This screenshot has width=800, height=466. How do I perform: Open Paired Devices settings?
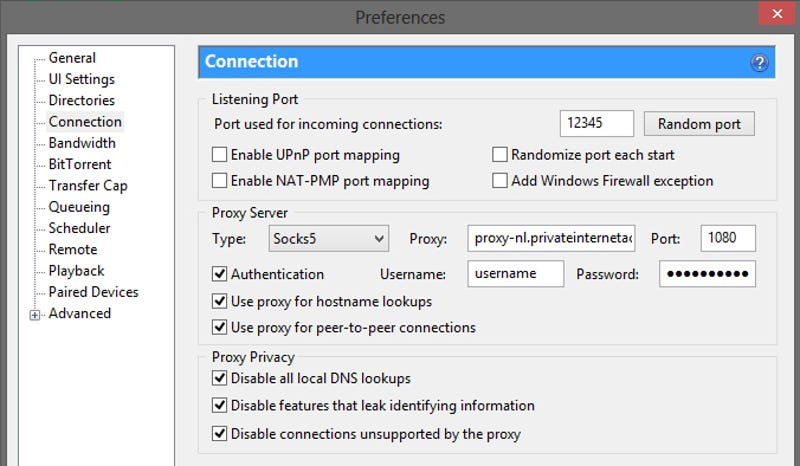[93, 292]
